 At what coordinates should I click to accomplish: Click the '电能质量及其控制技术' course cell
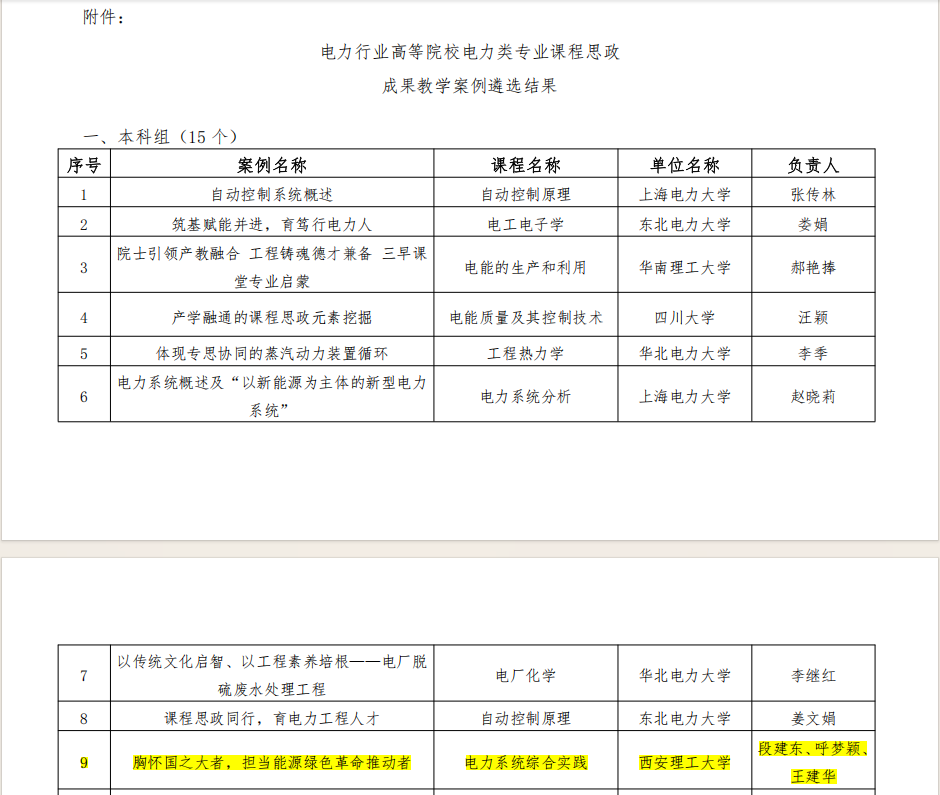526,318
